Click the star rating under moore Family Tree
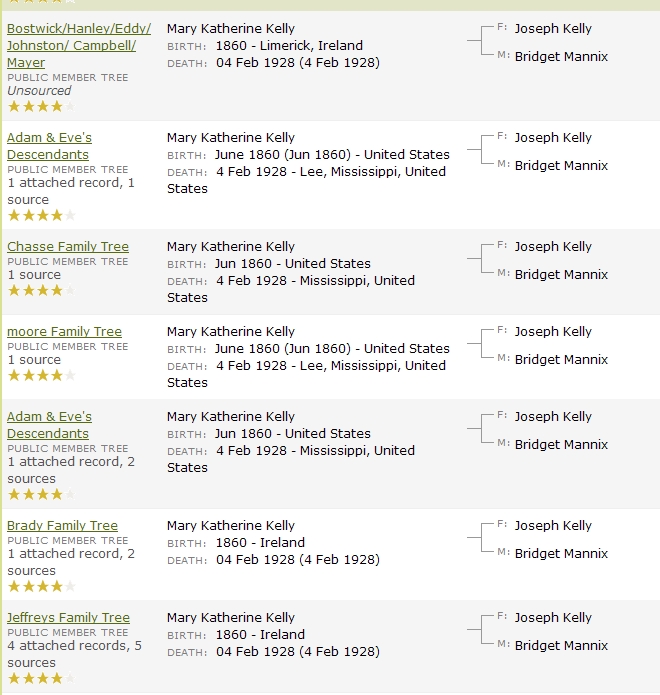 point(41,376)
